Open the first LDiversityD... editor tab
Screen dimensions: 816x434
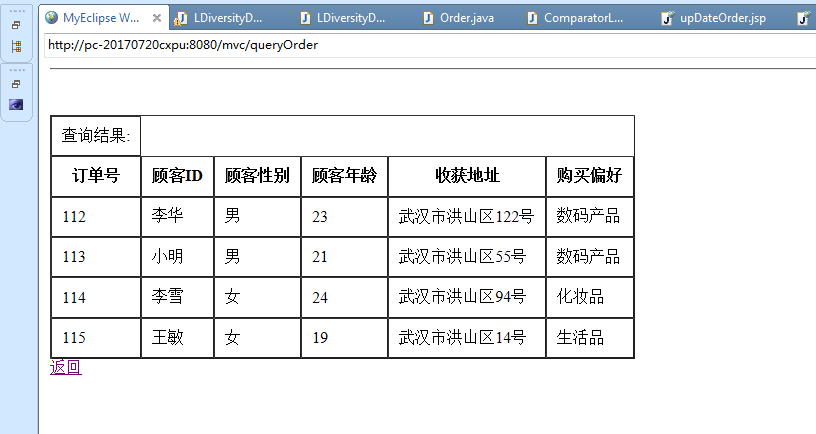point(219,18)
